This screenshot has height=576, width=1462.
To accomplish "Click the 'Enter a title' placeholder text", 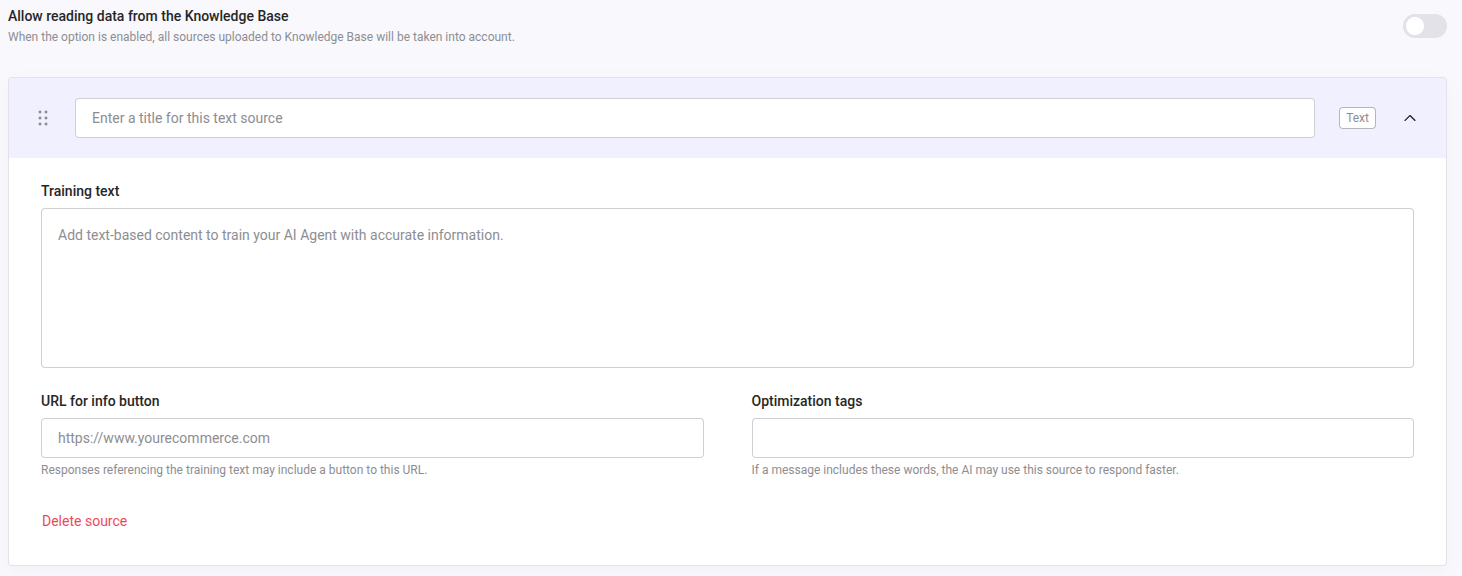I will pos(187,118).
